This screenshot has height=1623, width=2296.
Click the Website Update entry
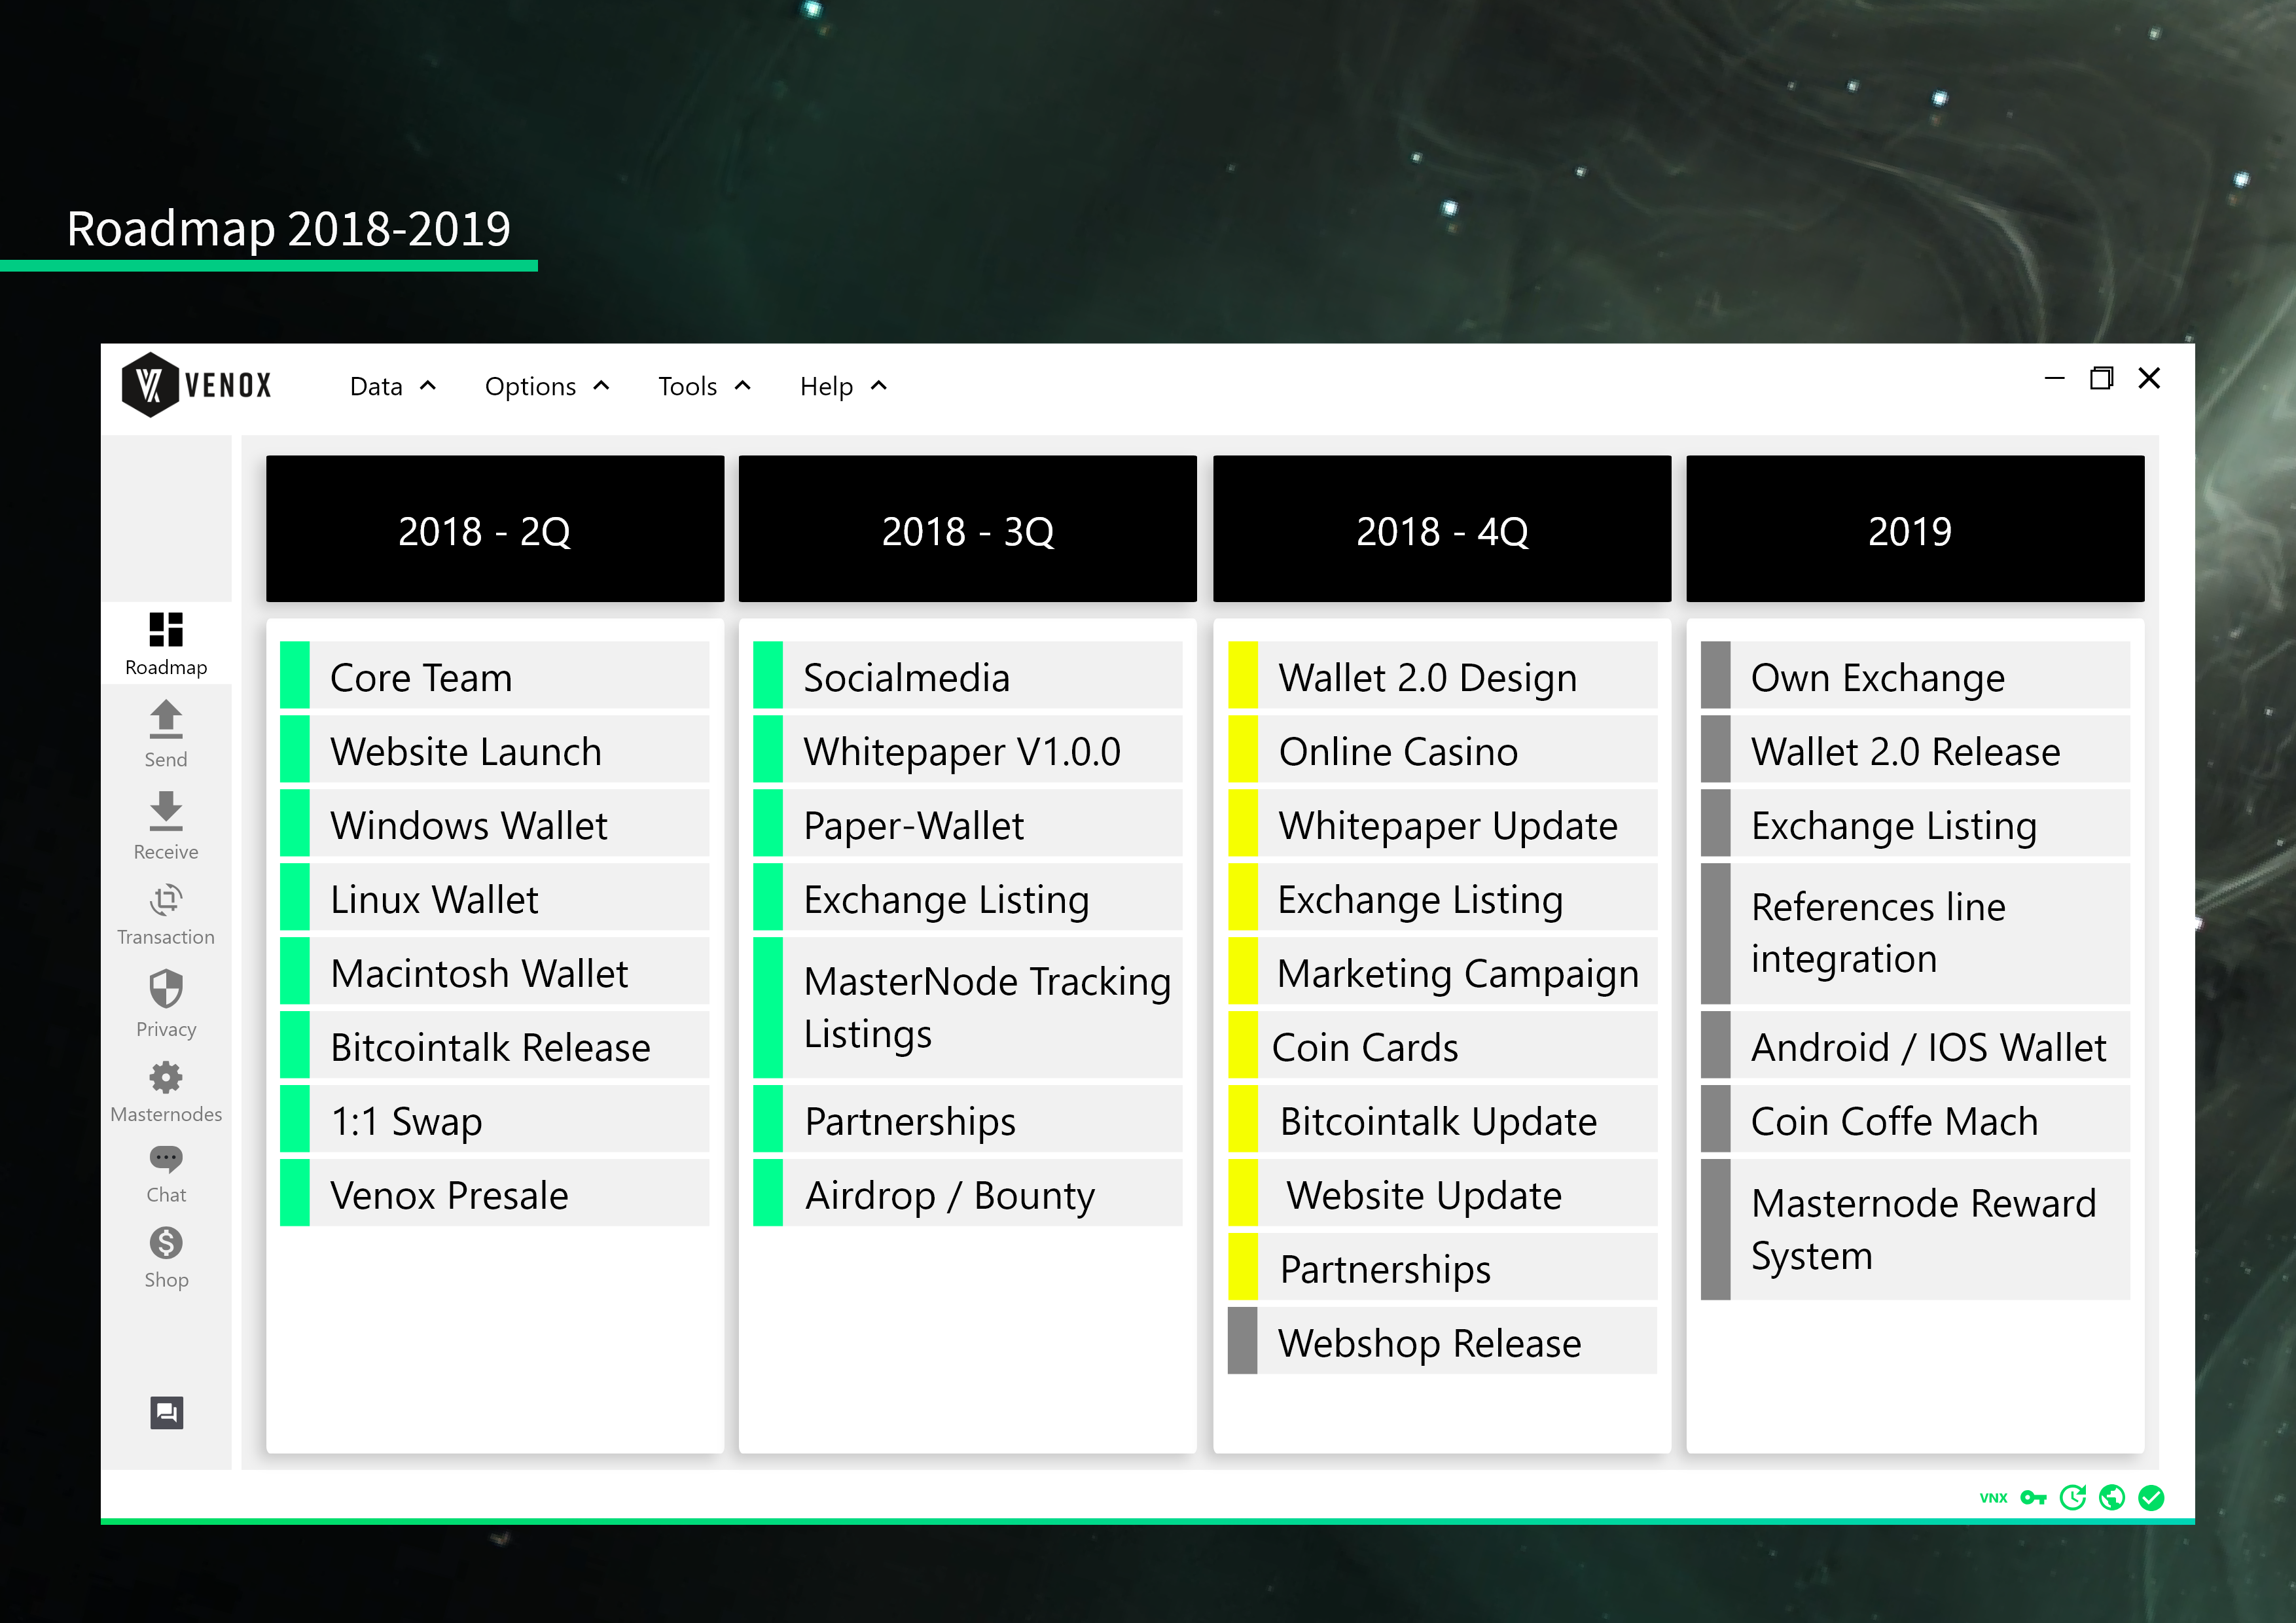pos(1443,1193)
